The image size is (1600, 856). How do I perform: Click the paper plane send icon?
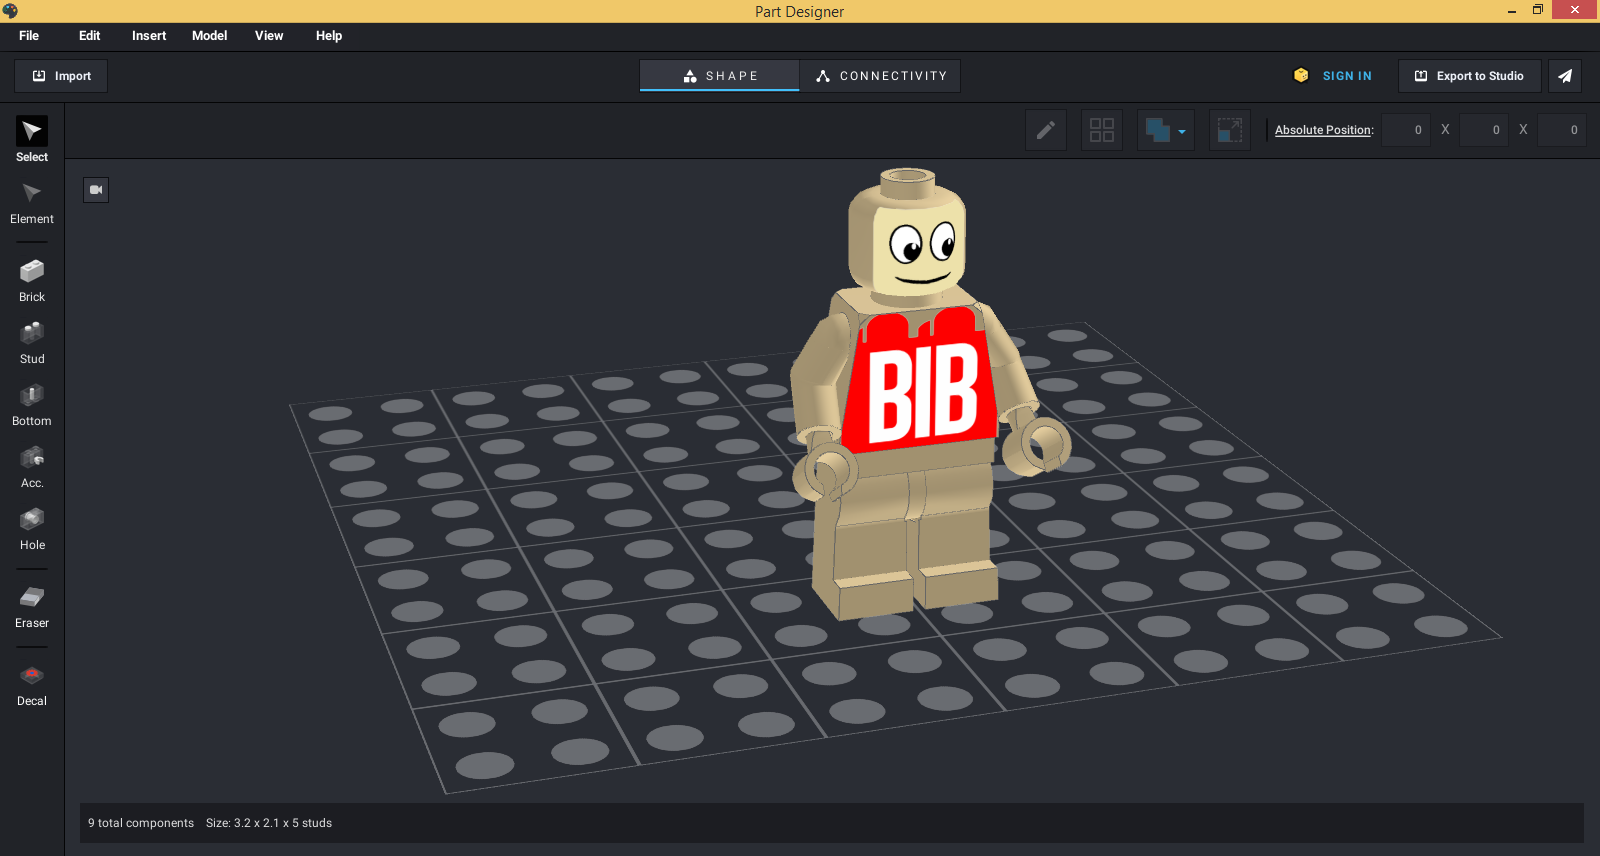(x=1565, y=76)
